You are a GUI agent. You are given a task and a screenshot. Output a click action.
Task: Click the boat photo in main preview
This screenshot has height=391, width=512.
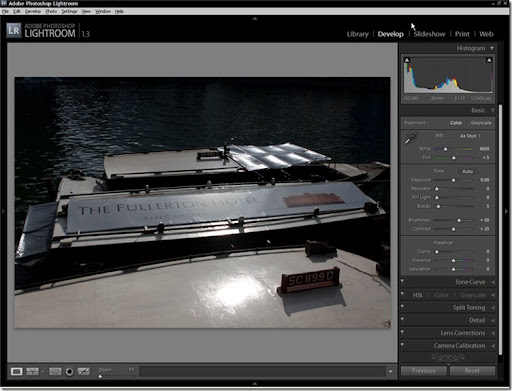[x=202, y=203]
